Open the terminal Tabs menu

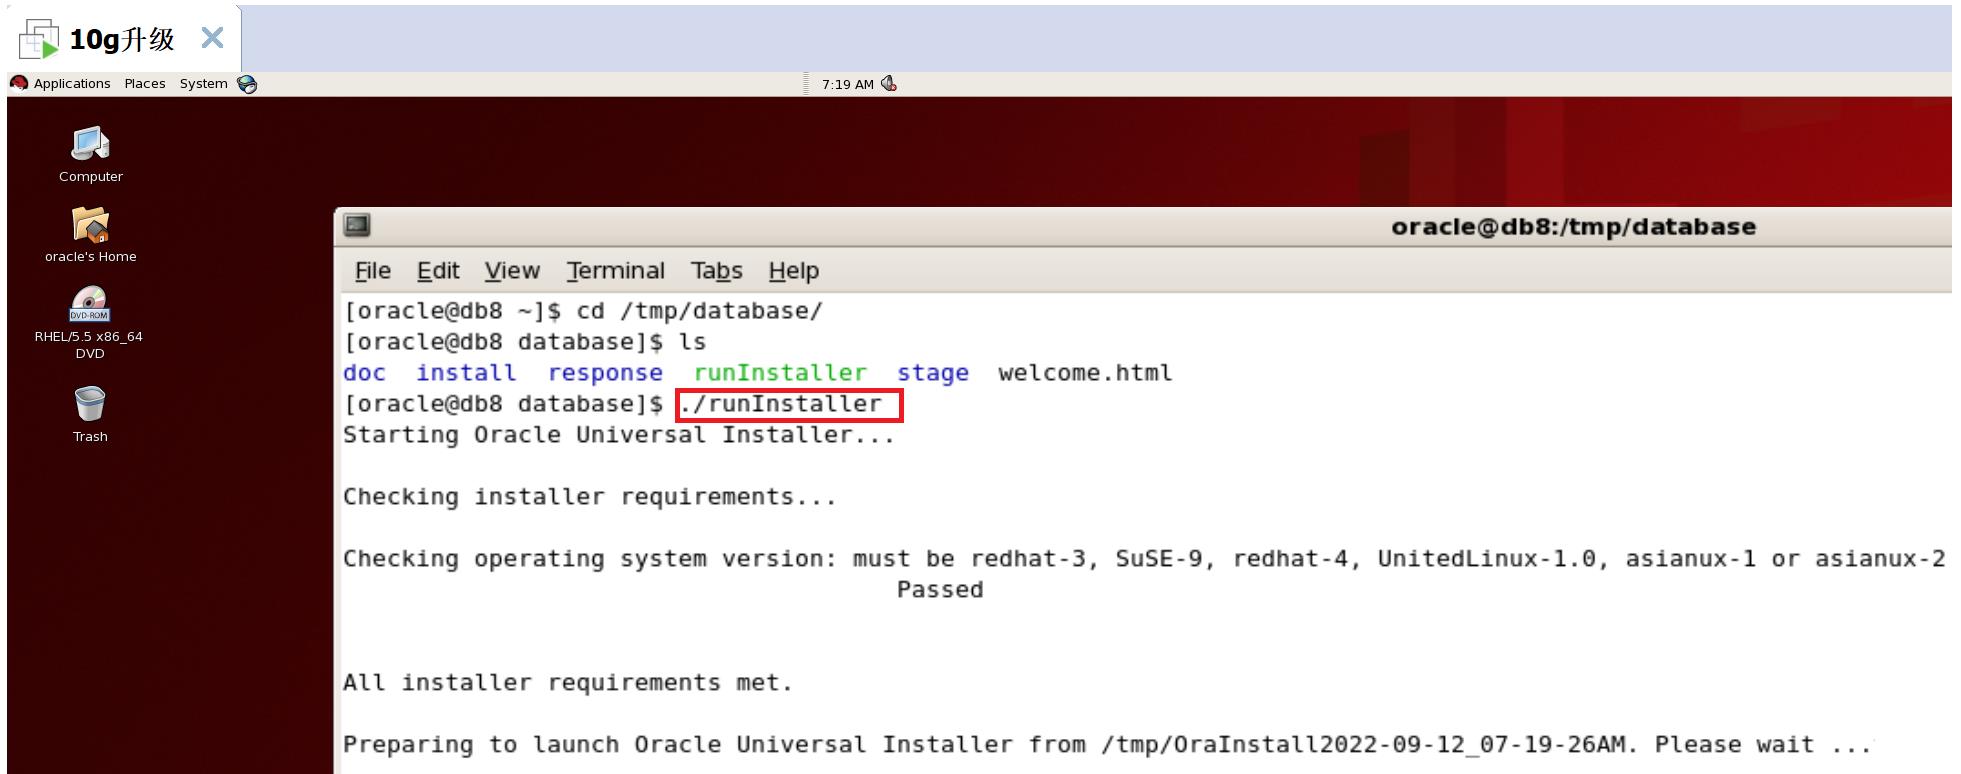pos(716,271)
